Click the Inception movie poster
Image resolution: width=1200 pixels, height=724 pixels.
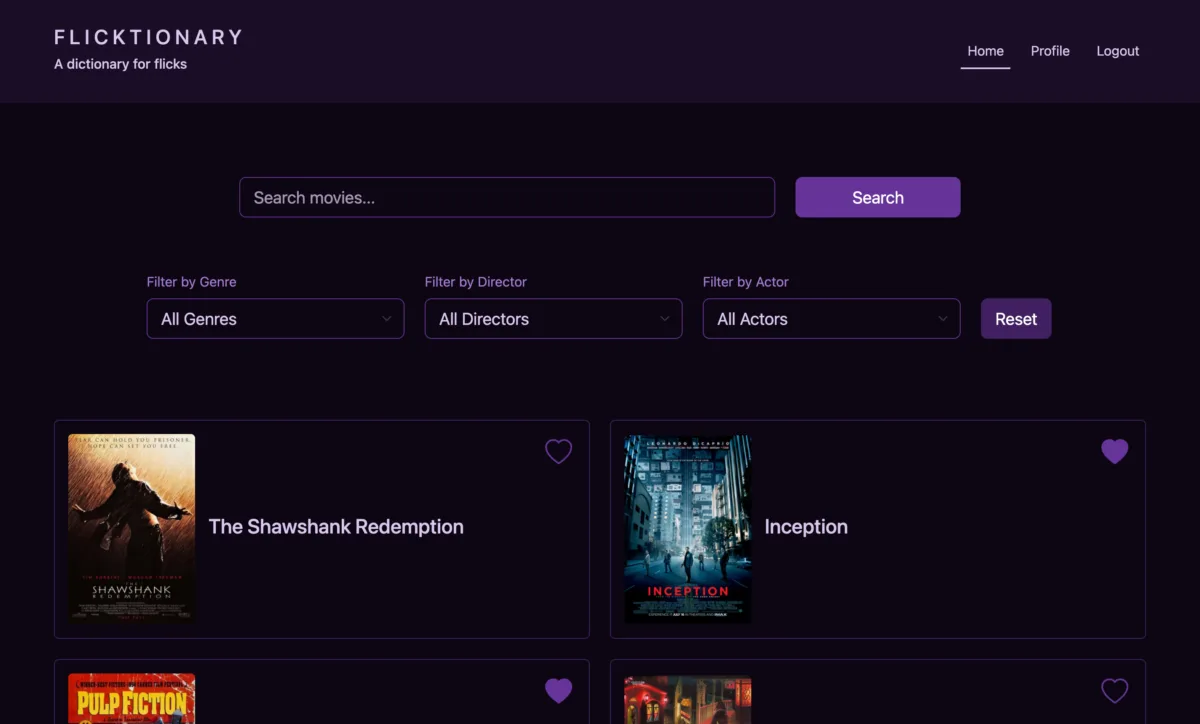(x=687, y=528)
